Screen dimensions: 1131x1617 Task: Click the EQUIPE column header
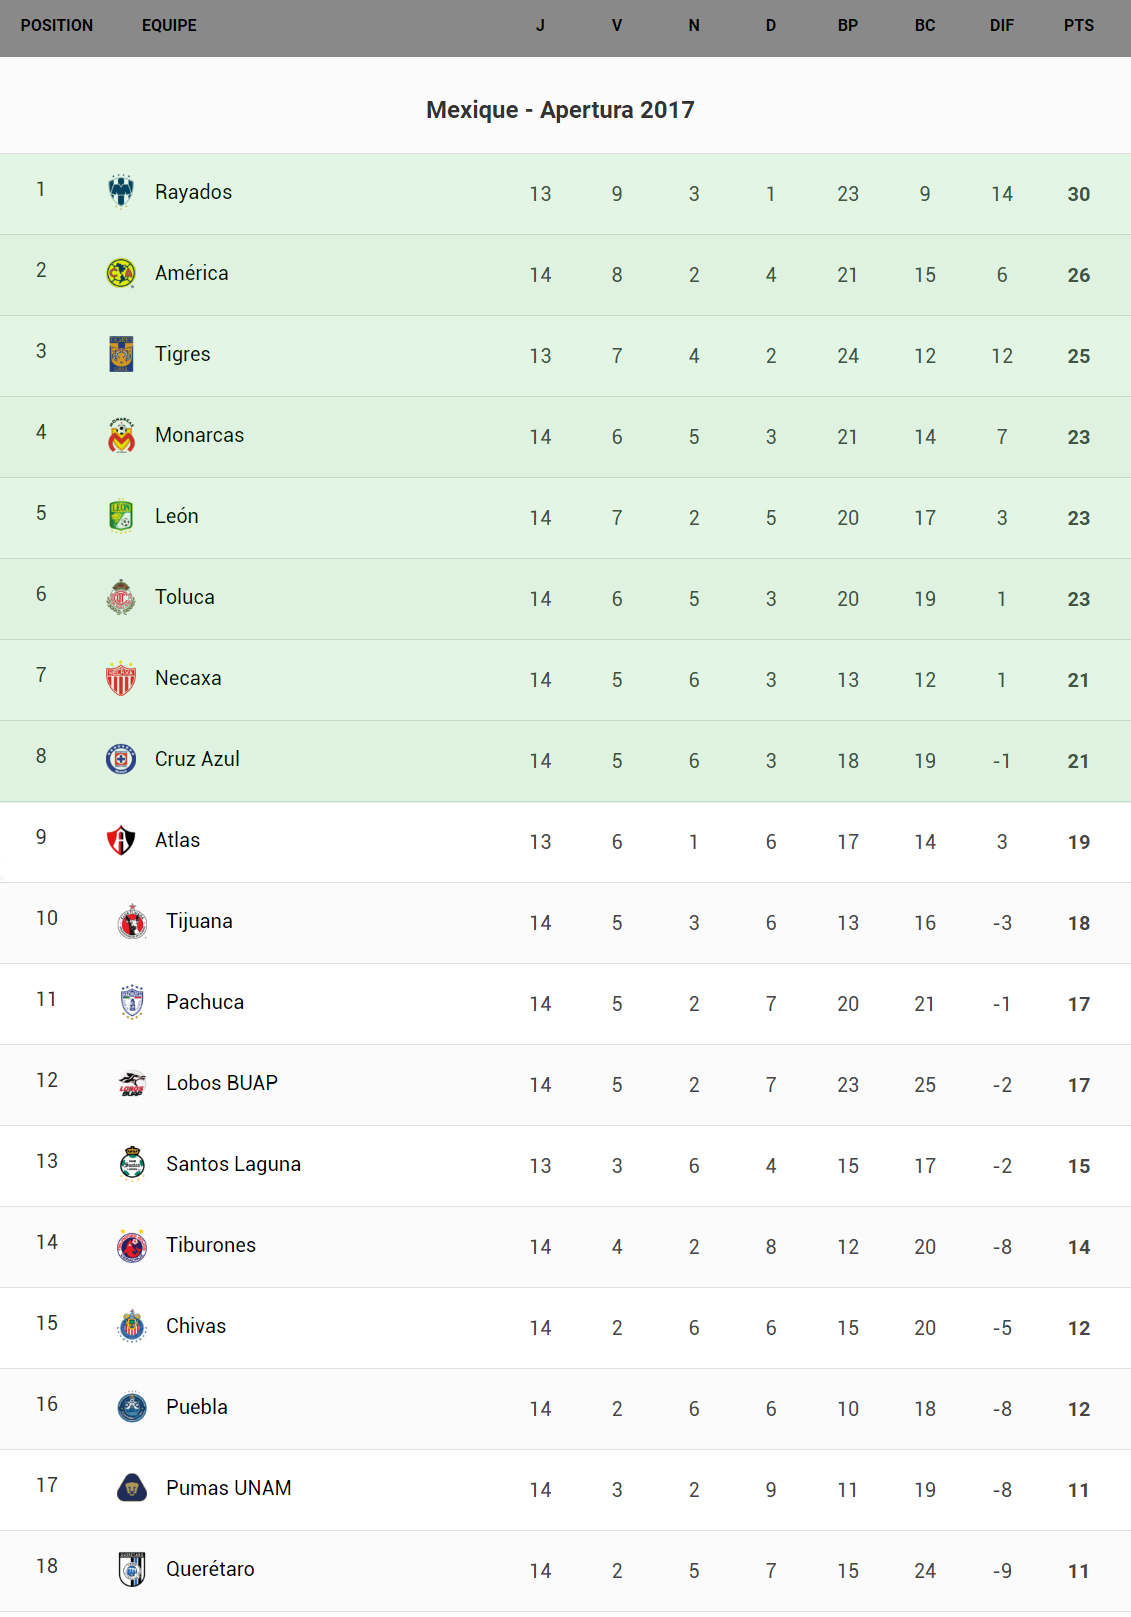pos(169,26)
